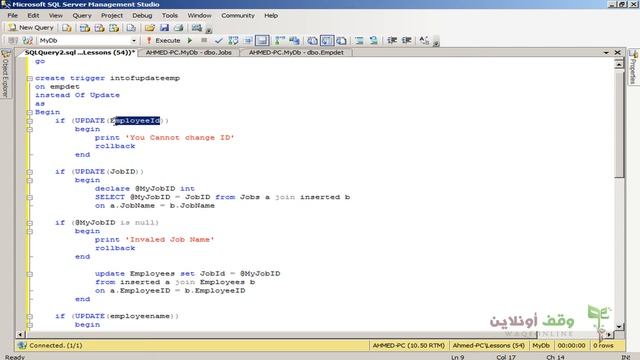Open the Tools menu

coord(170,16)
